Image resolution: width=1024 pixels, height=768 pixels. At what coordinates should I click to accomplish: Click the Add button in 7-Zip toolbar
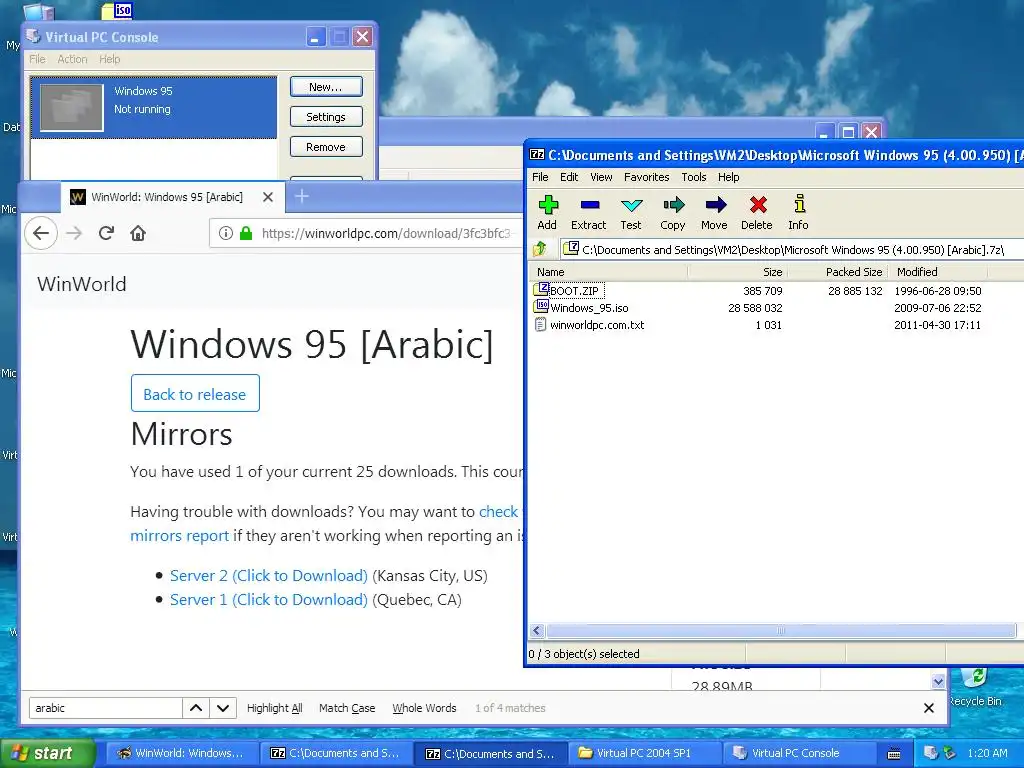click(x=547, y=213)
